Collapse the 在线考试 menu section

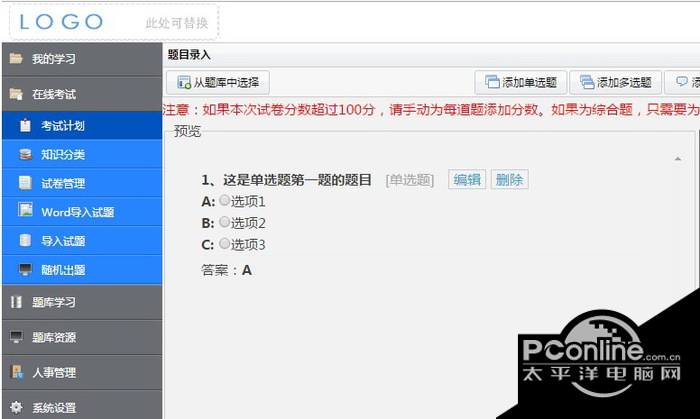click(82, 94)
